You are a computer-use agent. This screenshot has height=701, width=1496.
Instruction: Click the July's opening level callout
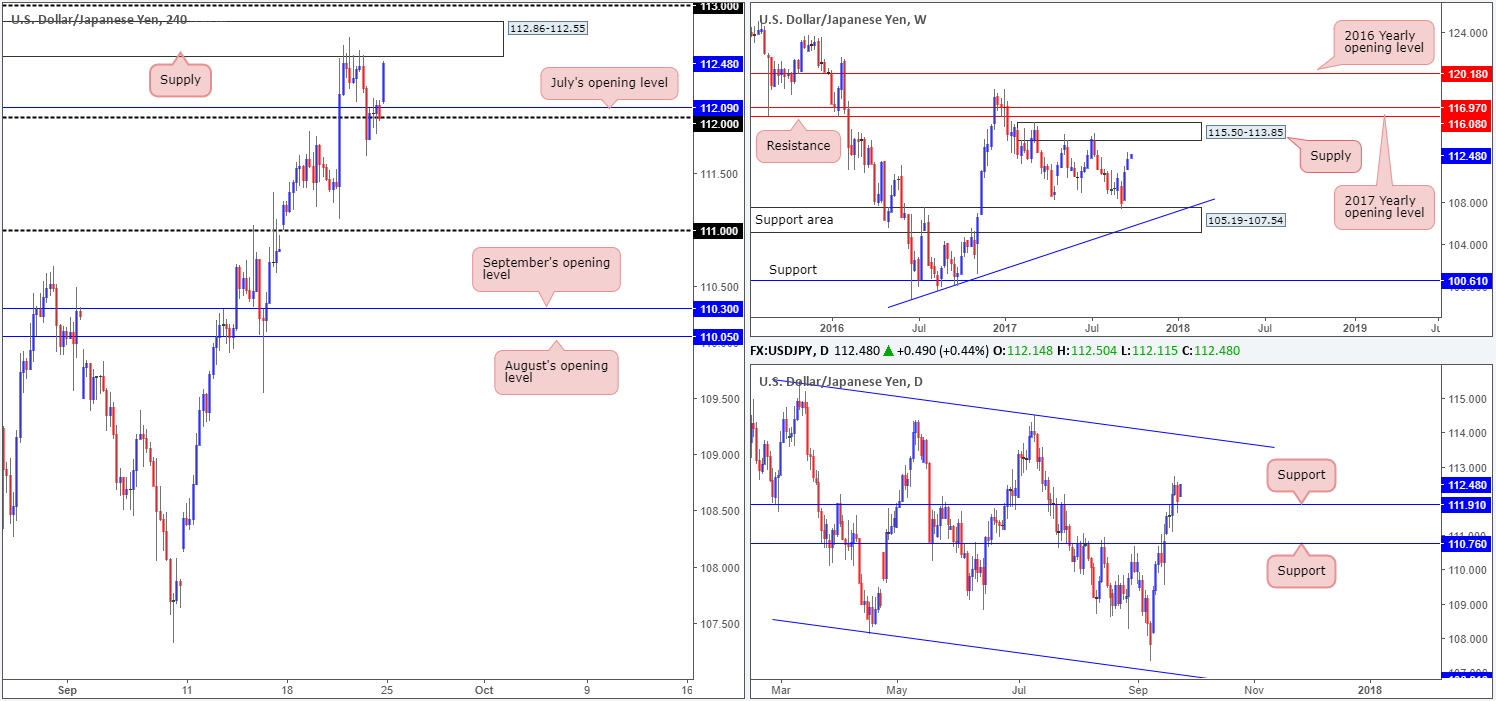click(610, 83)
